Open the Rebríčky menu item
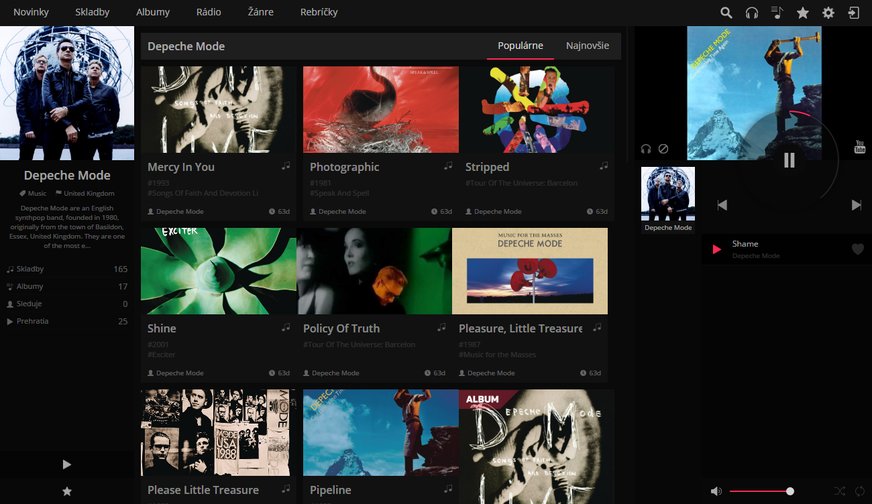Viewport: 872px width, 504px height. click(x=319, y=12)
